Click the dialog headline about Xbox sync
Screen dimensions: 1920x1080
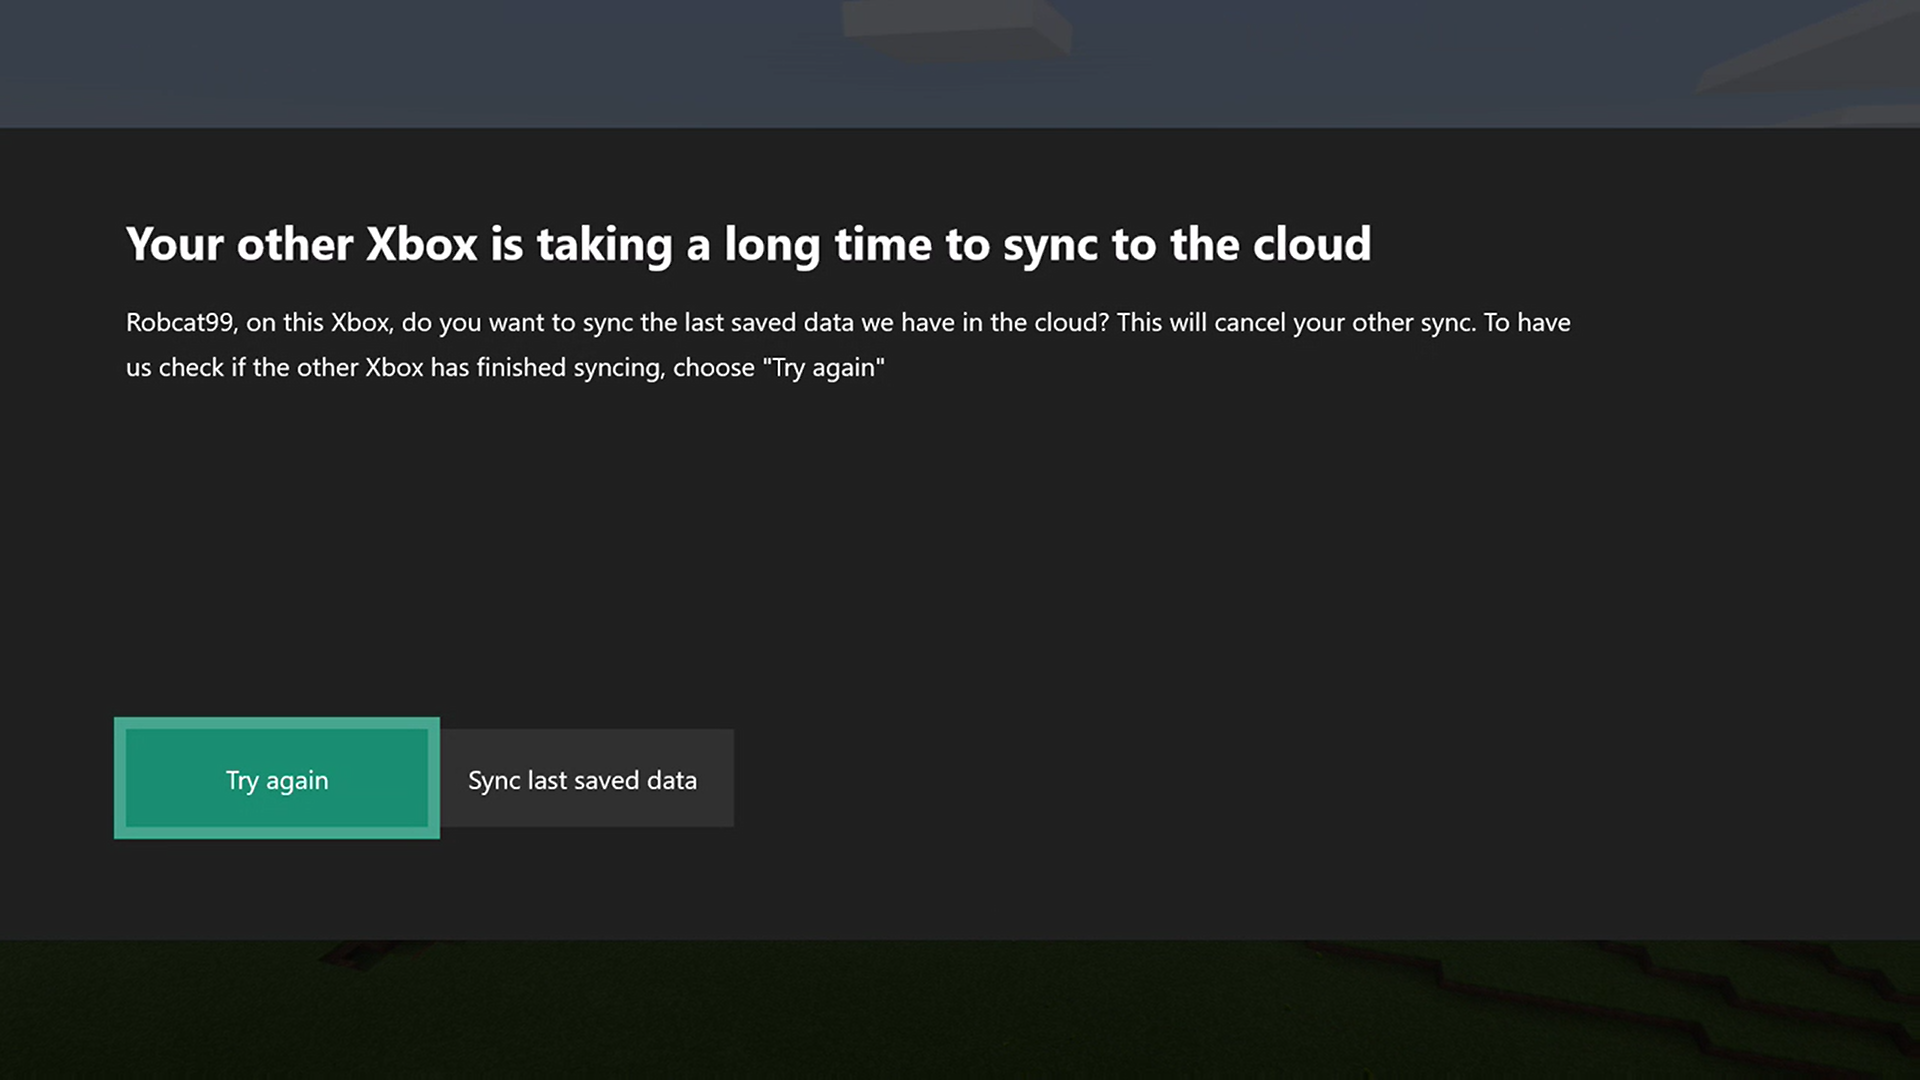748,244
